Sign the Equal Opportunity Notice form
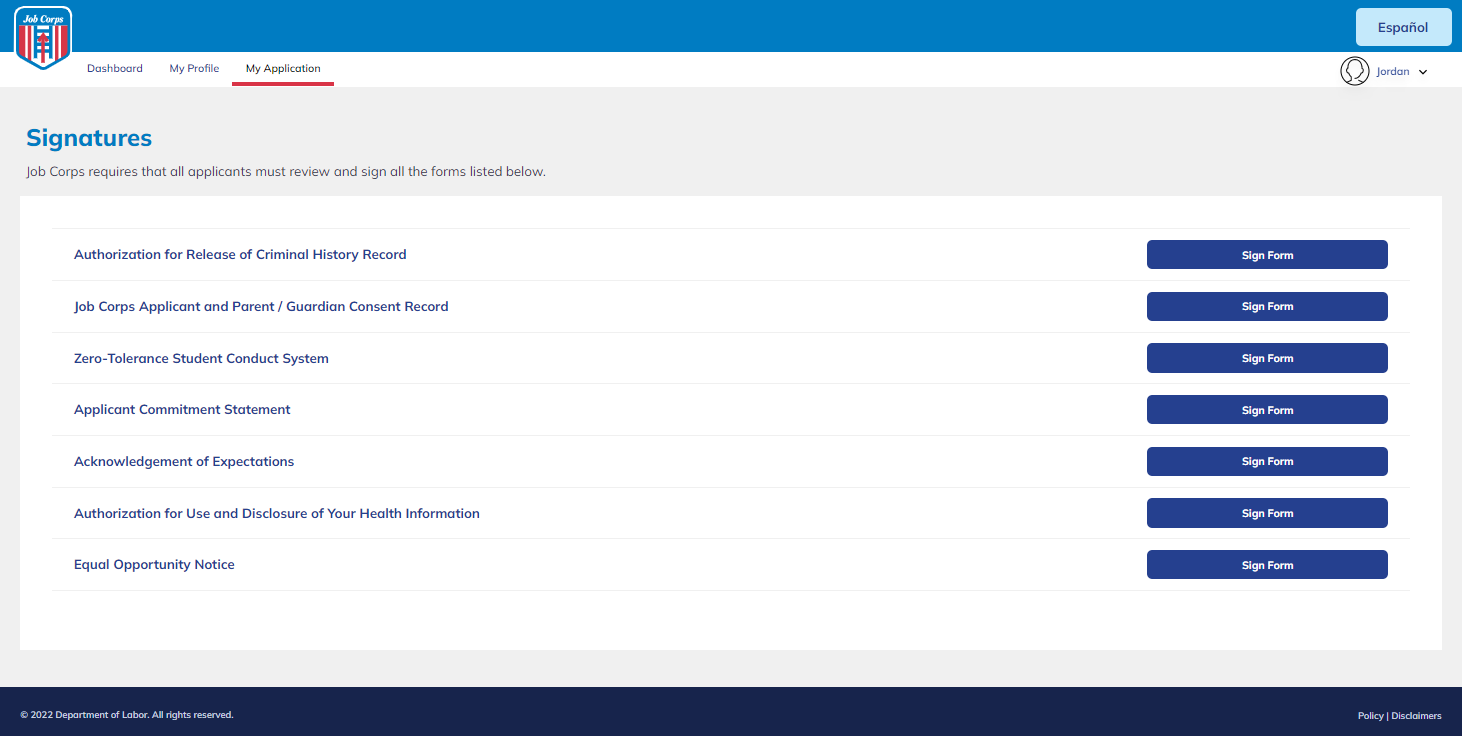Screen dimensions: 1462x736 pos(1267,565)
